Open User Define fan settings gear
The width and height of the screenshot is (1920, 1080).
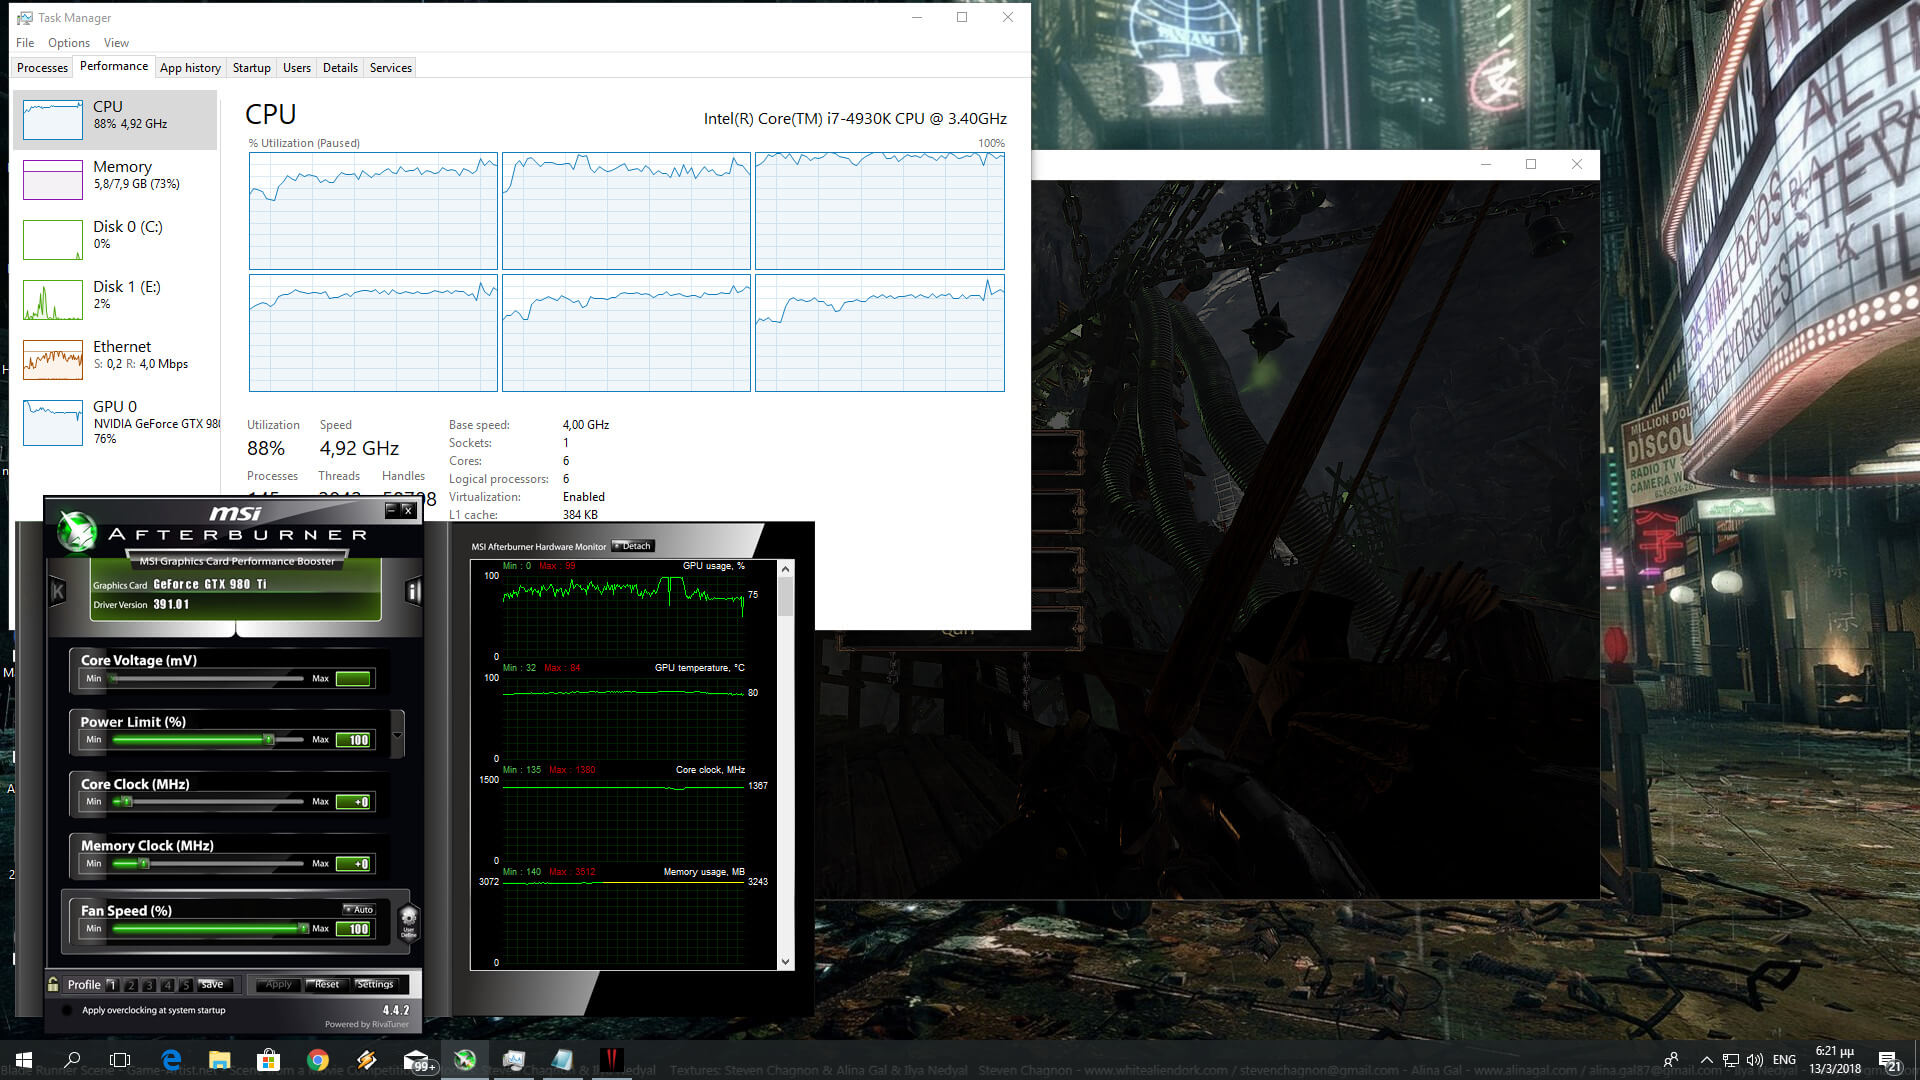pos(408,921)
